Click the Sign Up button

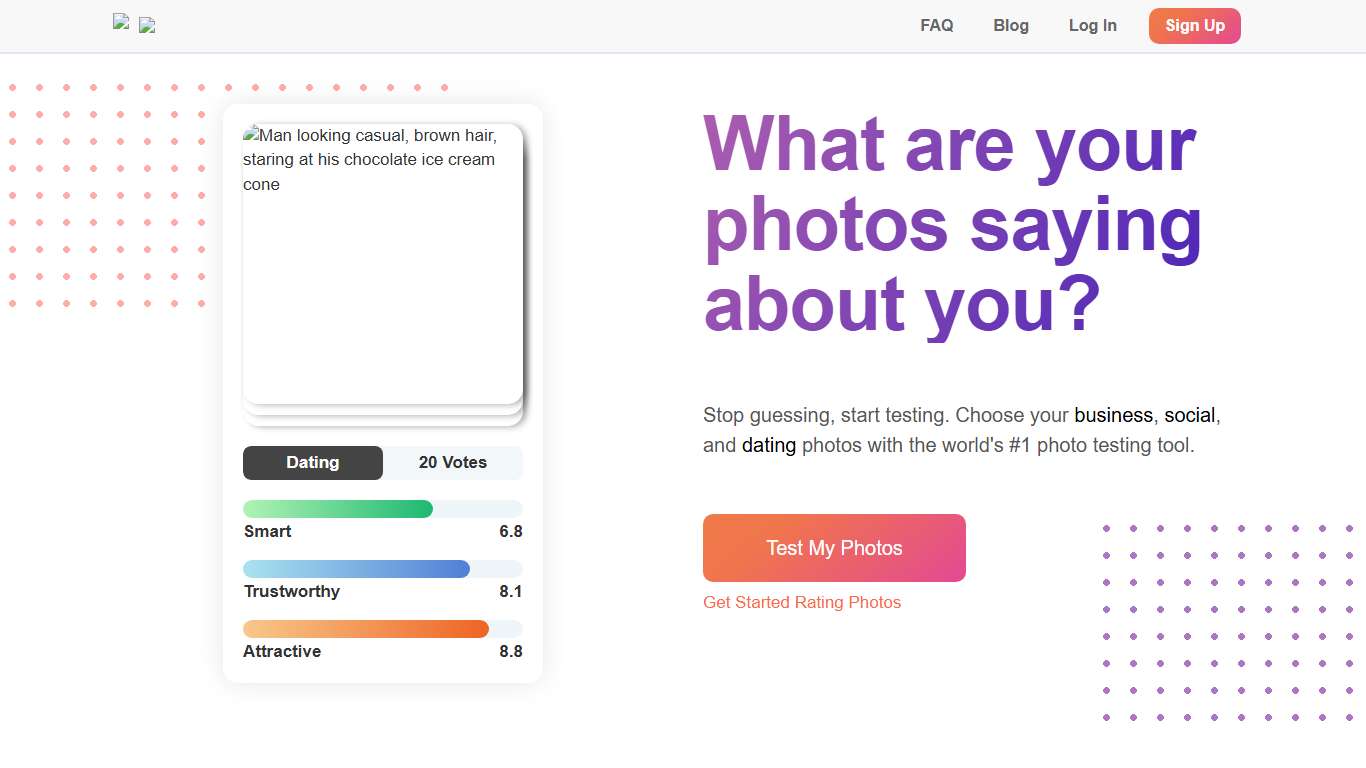pyautogui.click(x=1194, y=25)
